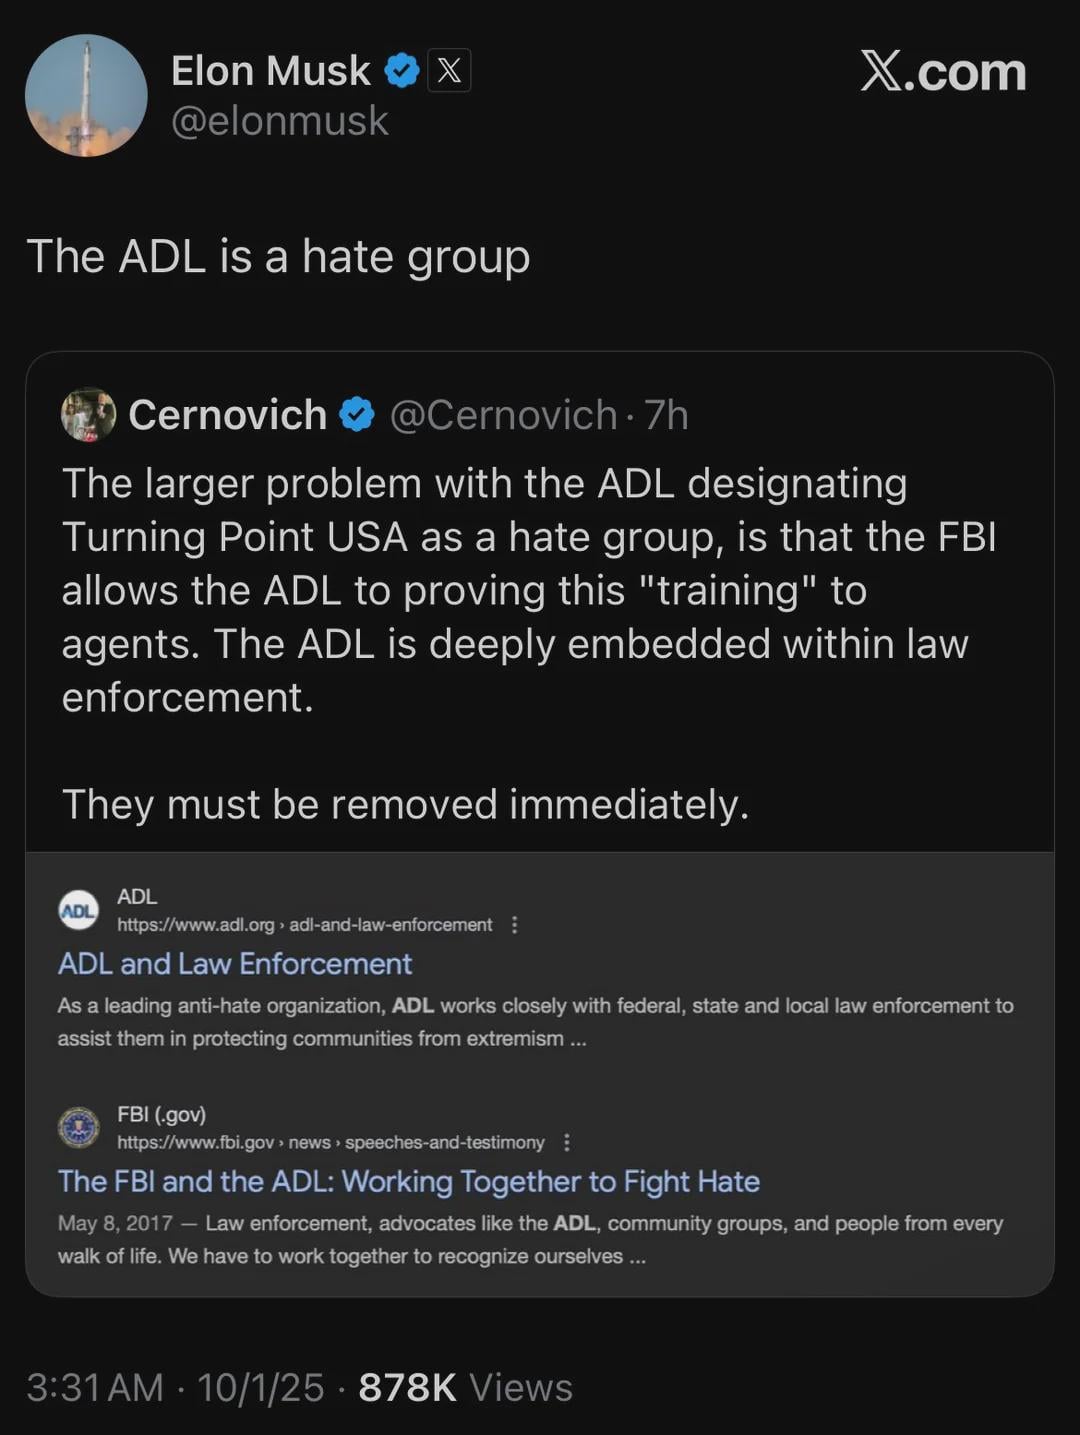Click the 878K Views count
Screen dimensions: 1080x1435
click(465, 1387)
